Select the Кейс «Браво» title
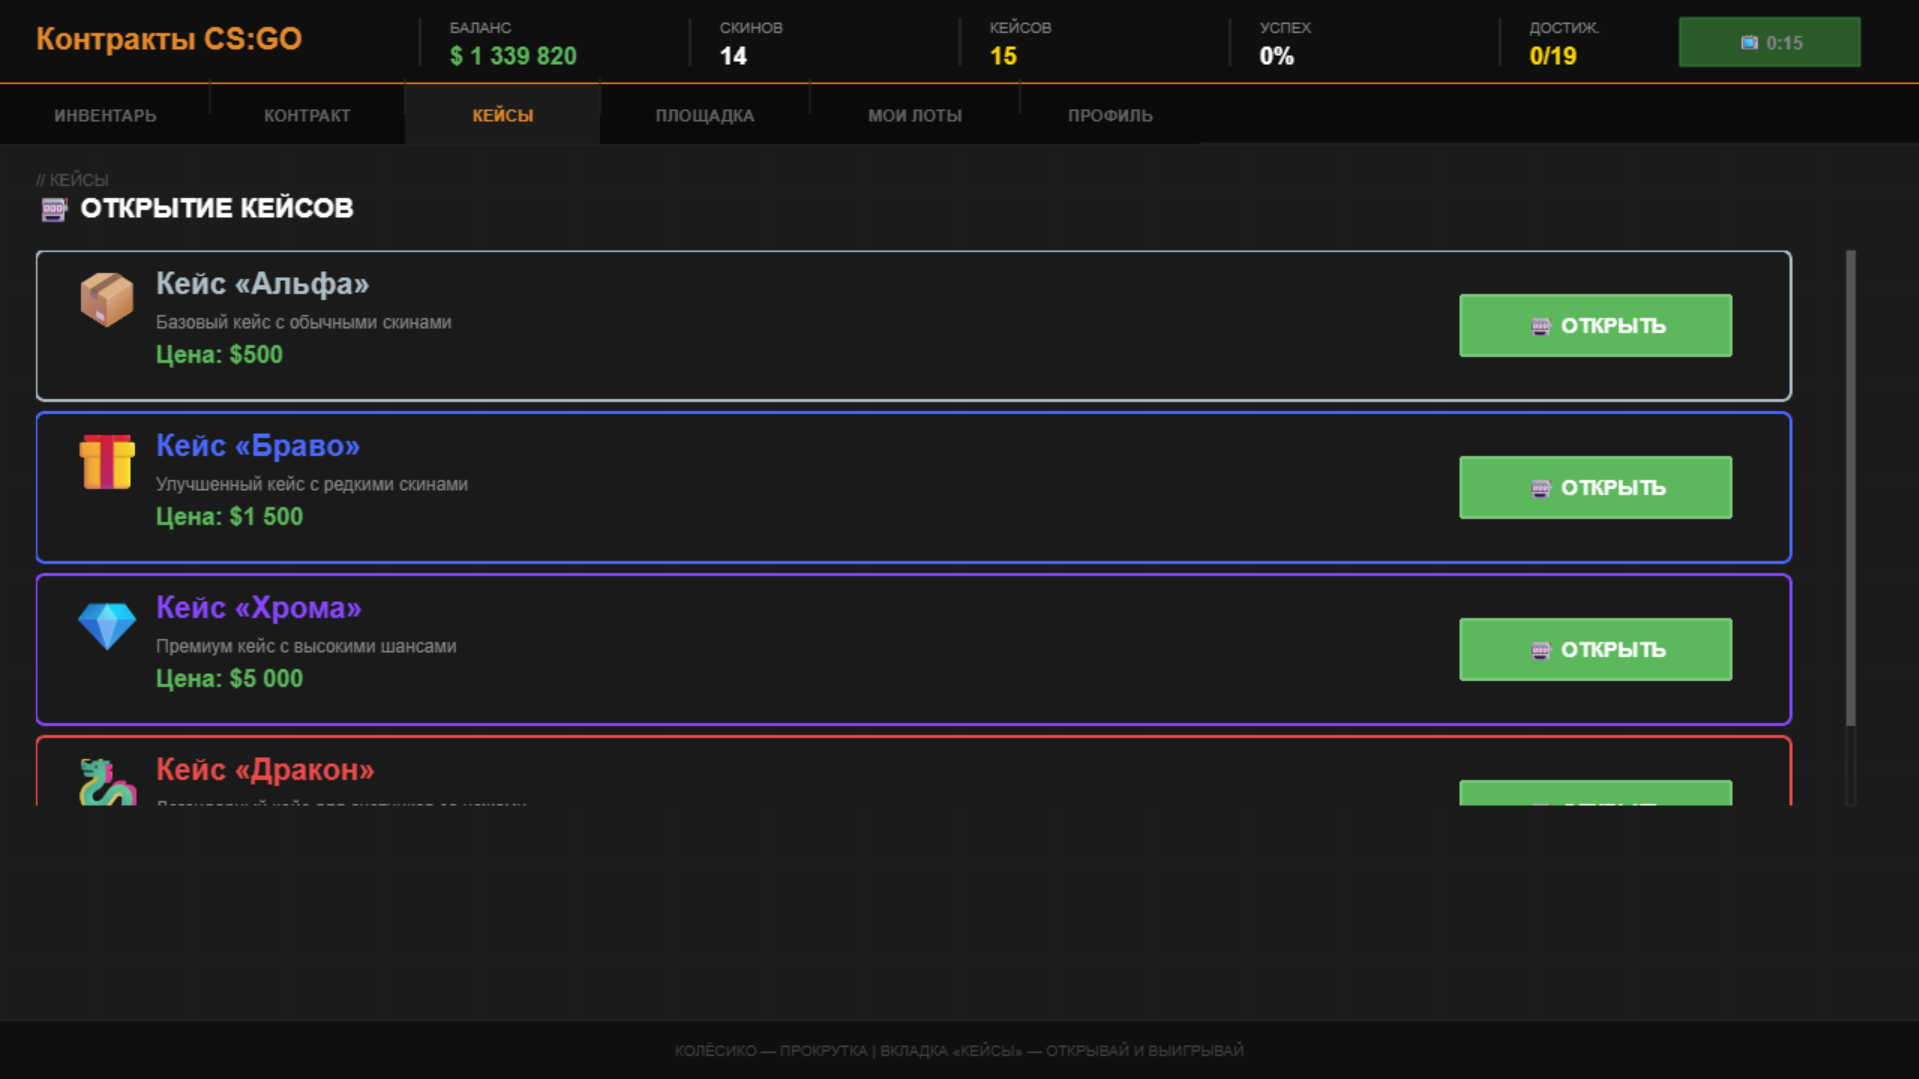This screenshot has width=1919, height=1079. (258, 446)
